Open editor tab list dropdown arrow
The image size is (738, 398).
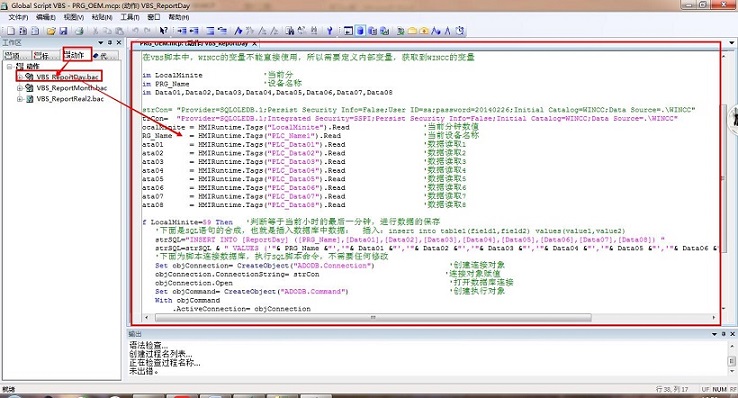pyautogui.click(x=732, y=43)
